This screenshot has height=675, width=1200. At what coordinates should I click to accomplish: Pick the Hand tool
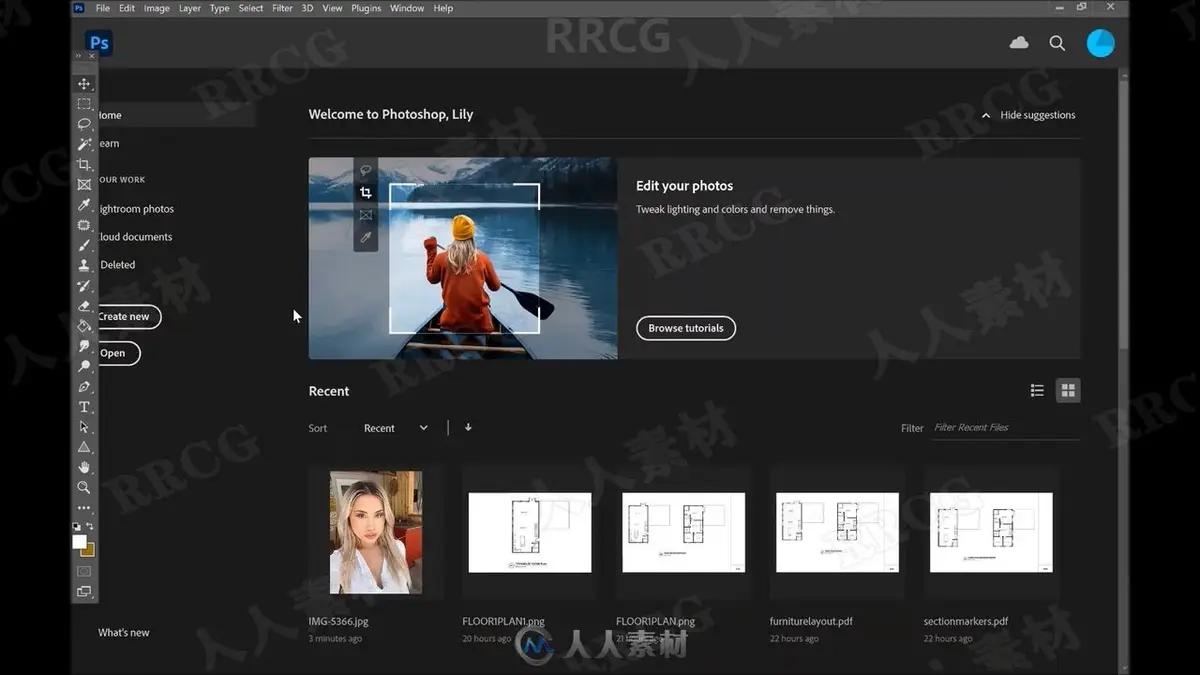click(84, 467)
